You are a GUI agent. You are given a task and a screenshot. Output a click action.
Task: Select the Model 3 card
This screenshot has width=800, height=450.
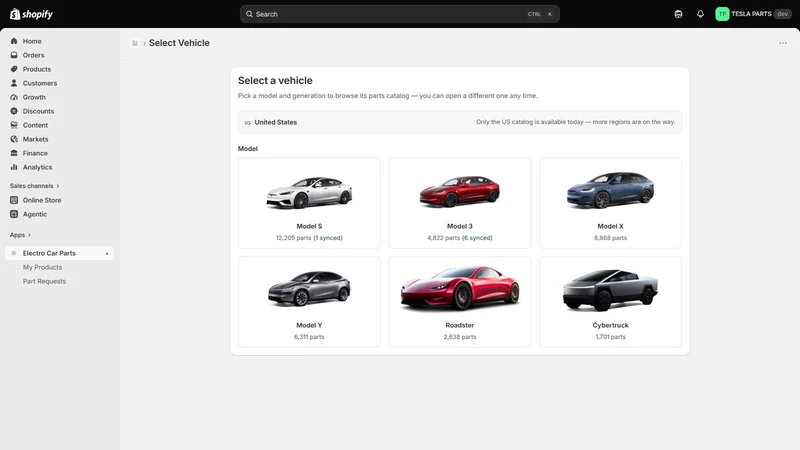click(x=460, y=203)
